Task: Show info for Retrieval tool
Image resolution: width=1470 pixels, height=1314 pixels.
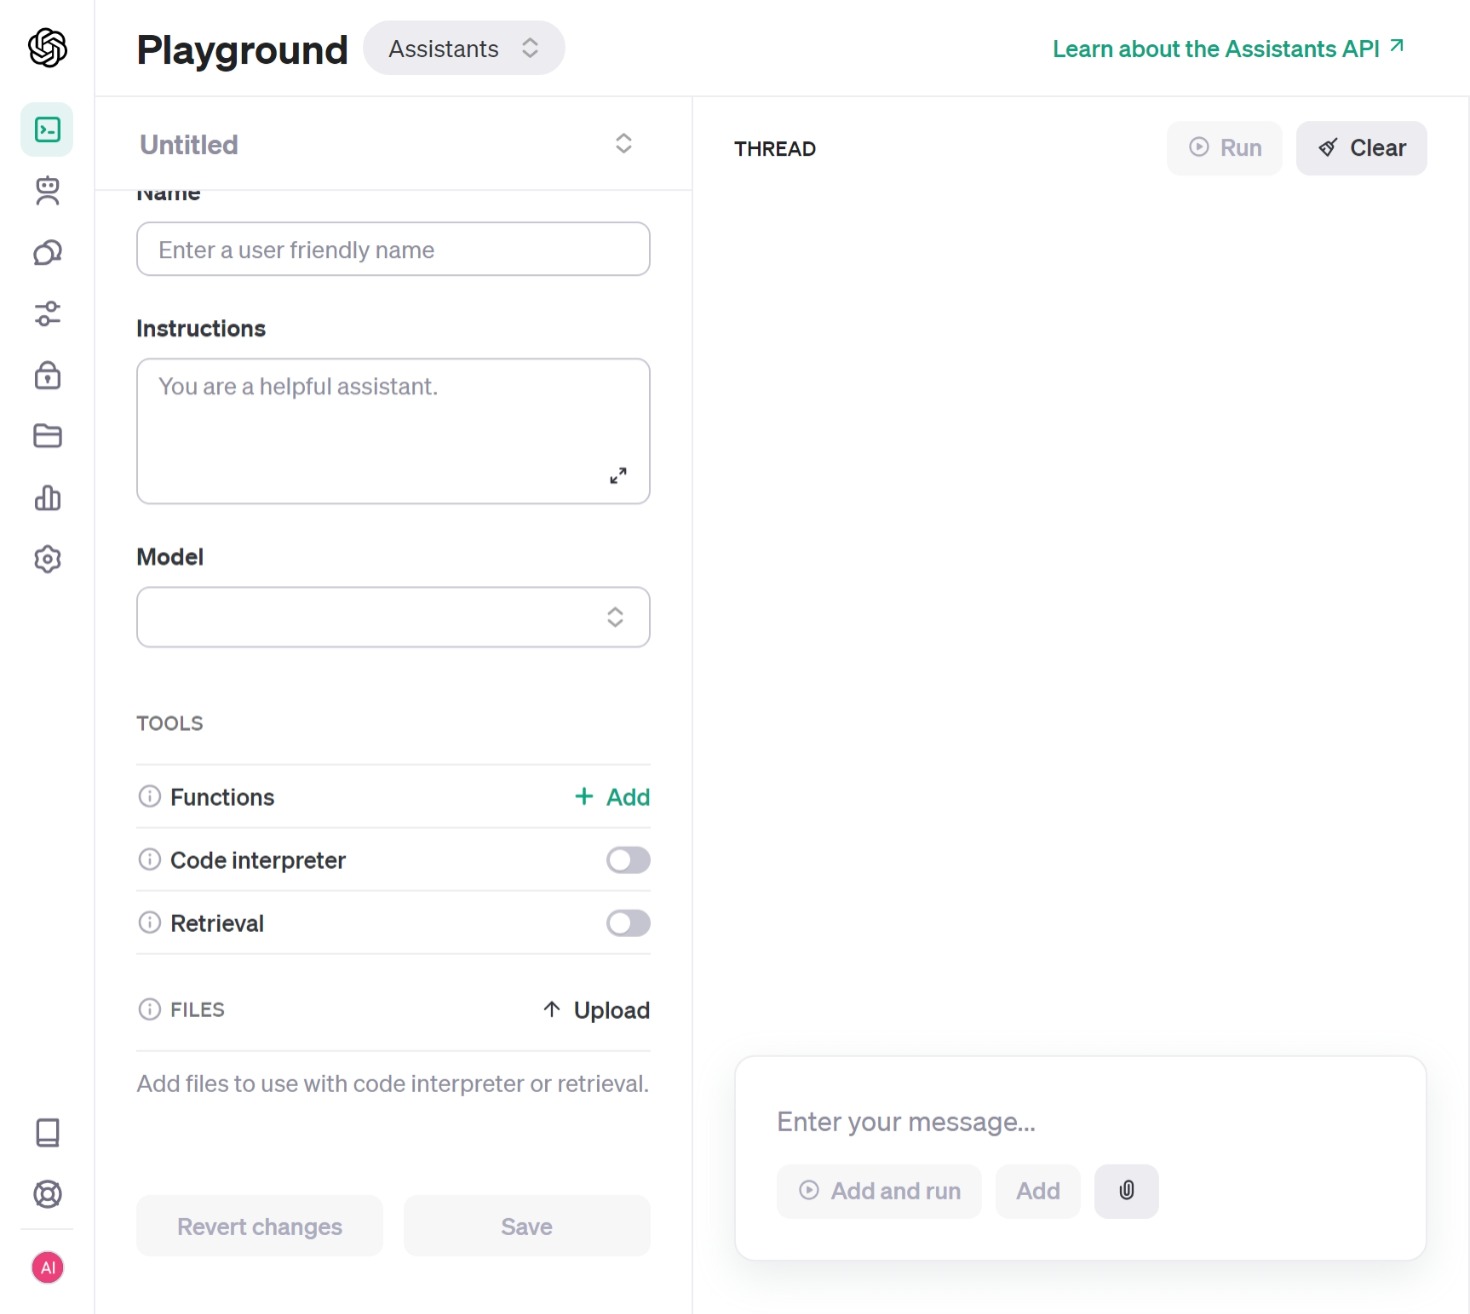Action: (x=149, y=922)
